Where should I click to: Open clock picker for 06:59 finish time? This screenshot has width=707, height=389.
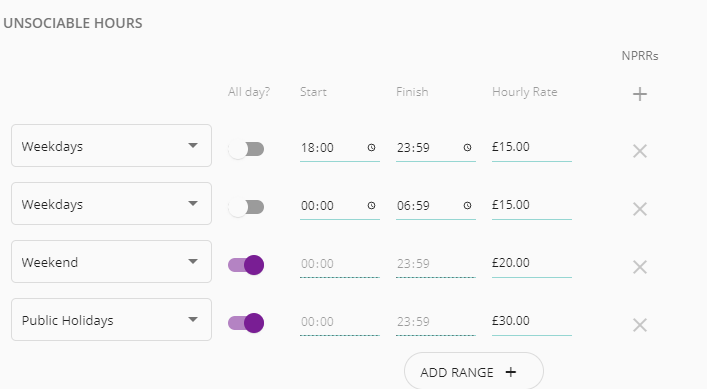[x=467, y=206]
